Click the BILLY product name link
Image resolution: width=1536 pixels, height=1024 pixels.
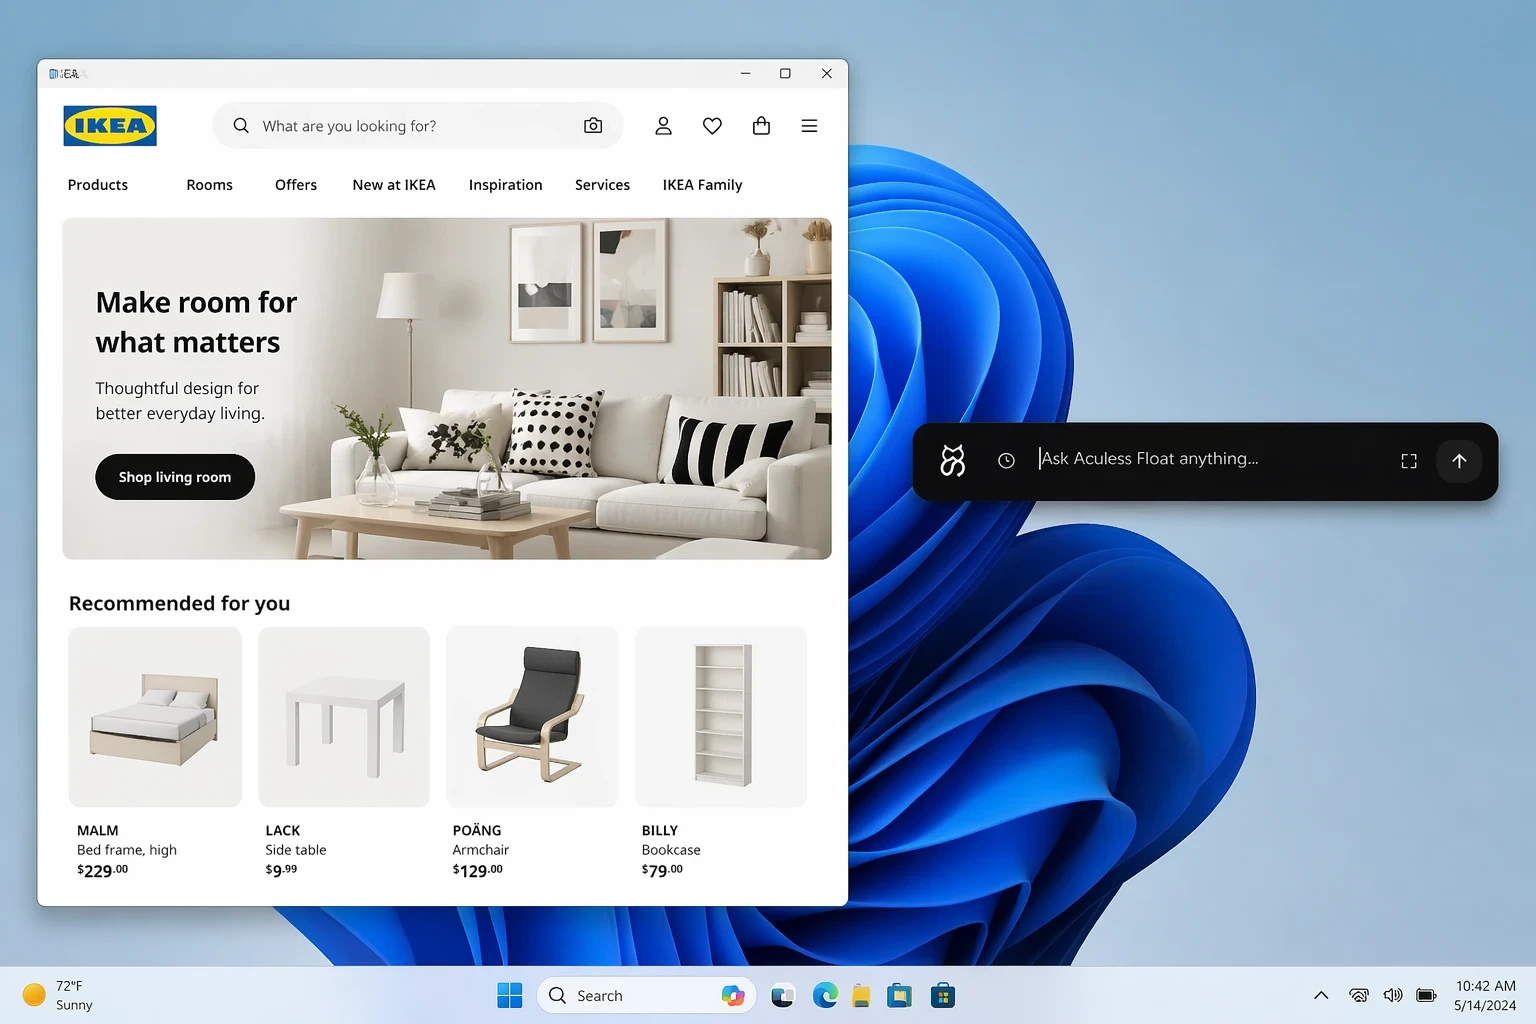pos(660,831)
